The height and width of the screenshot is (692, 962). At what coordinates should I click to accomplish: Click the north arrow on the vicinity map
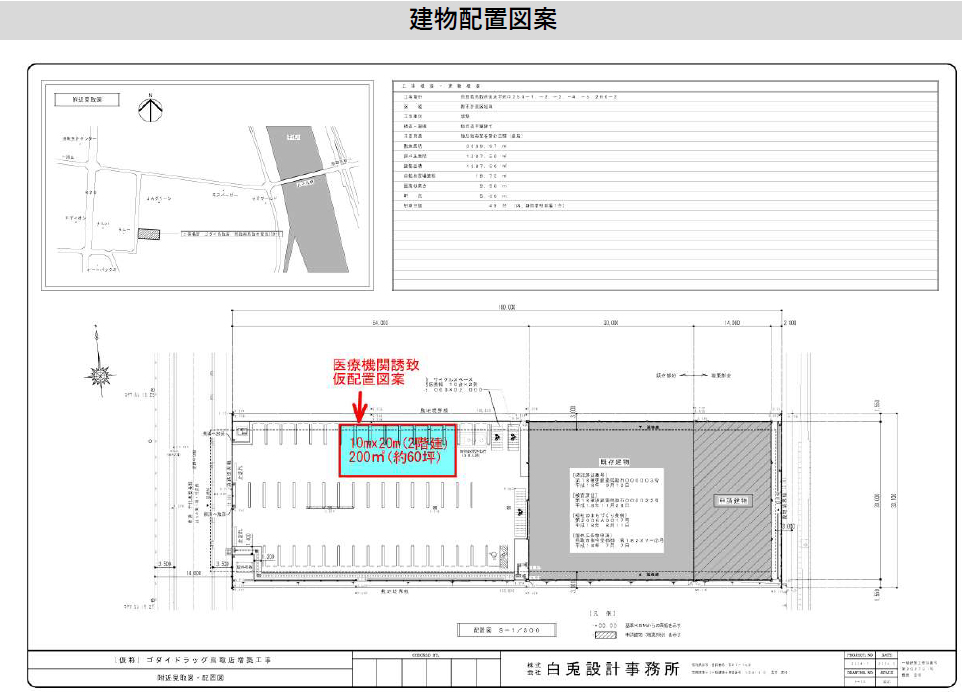(148, 108)
